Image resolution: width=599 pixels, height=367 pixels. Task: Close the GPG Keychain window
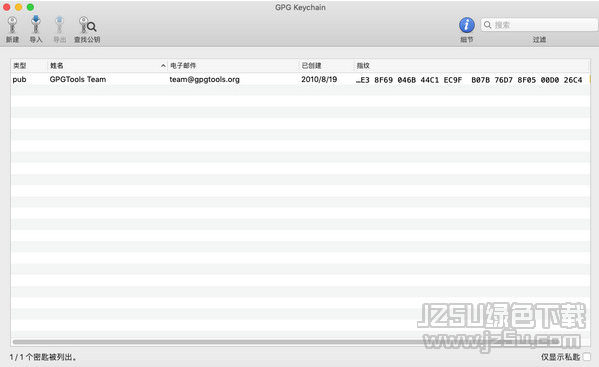point(6,7)
